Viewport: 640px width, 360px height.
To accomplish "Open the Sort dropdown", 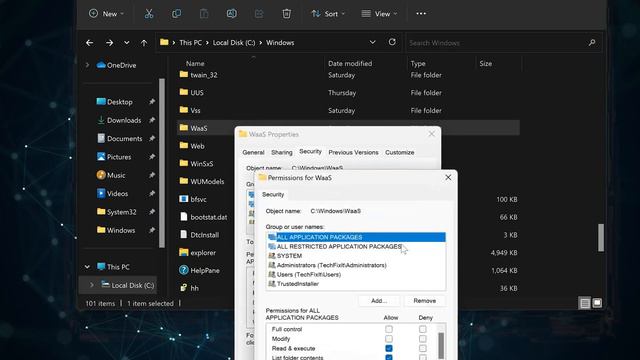I will [328, 13].
